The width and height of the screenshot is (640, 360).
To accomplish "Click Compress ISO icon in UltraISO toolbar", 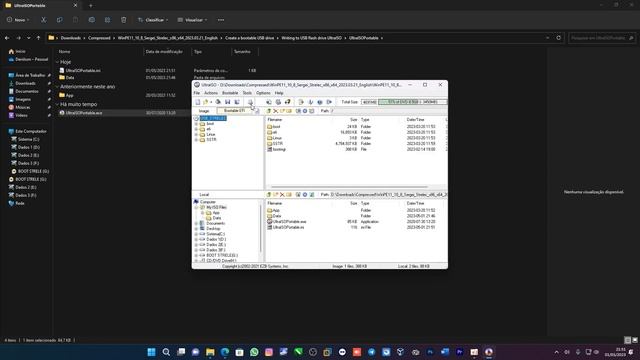I will (278, 102).
